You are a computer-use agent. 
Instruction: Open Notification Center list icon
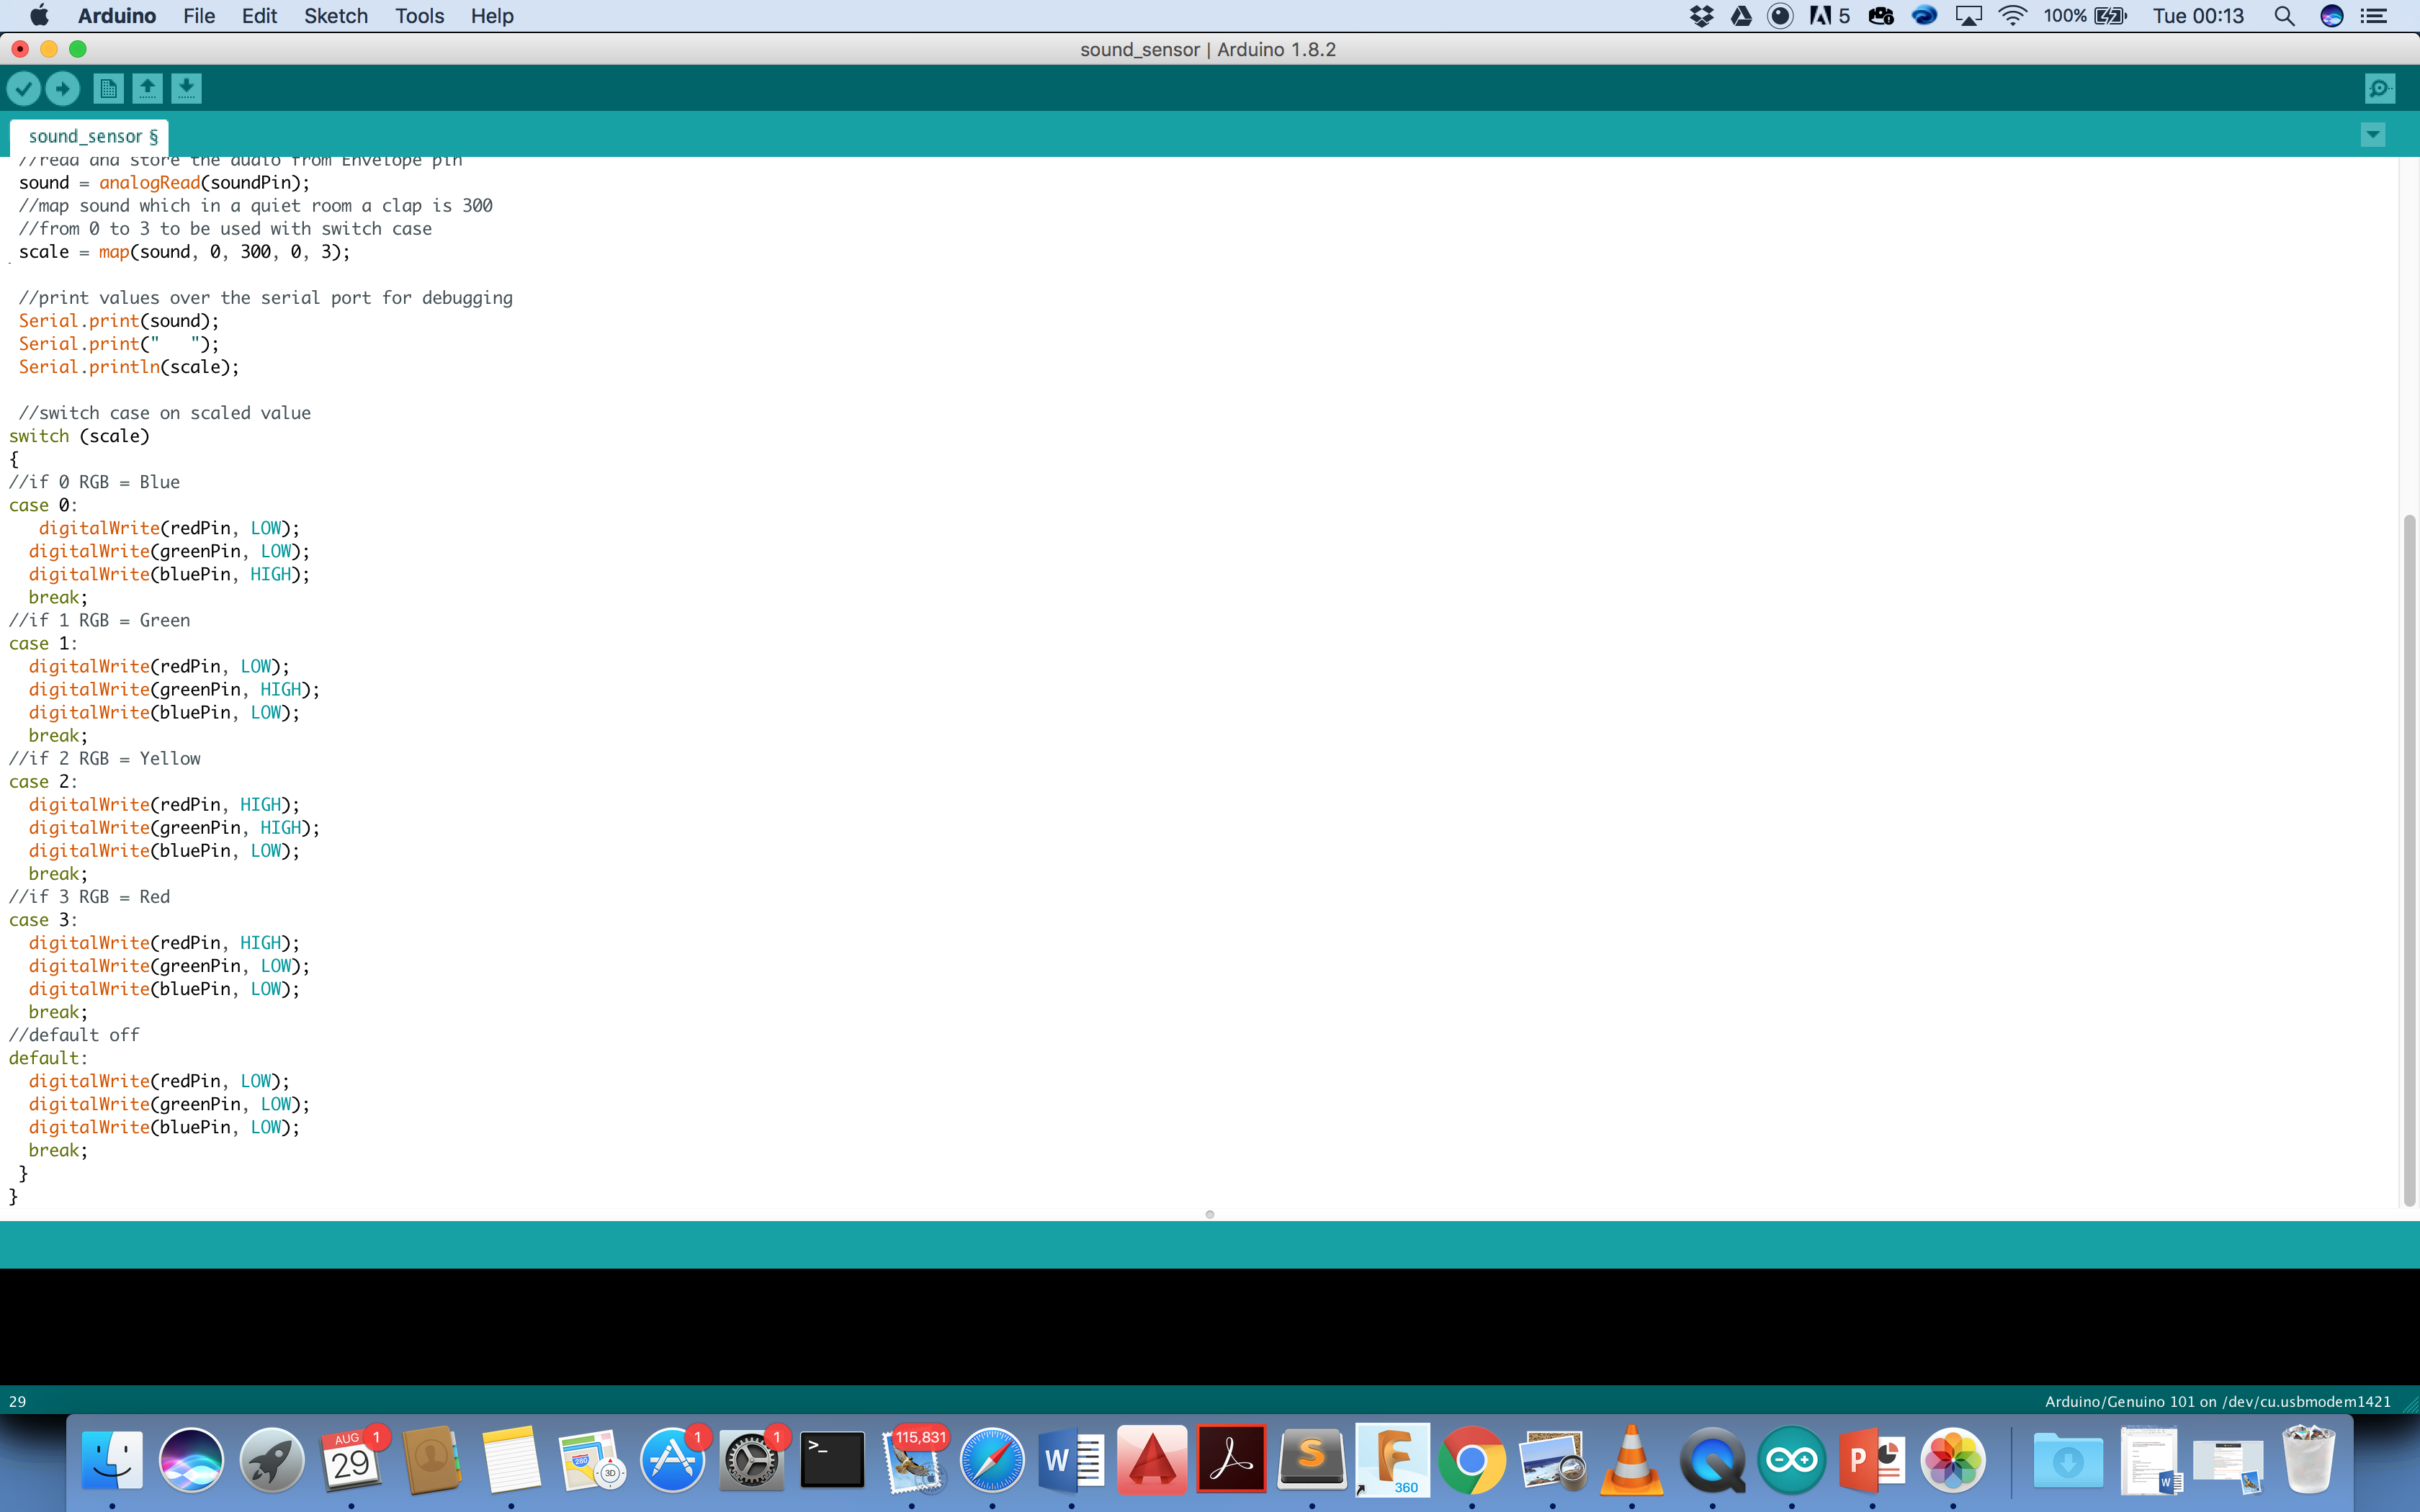click(2374, 16)
